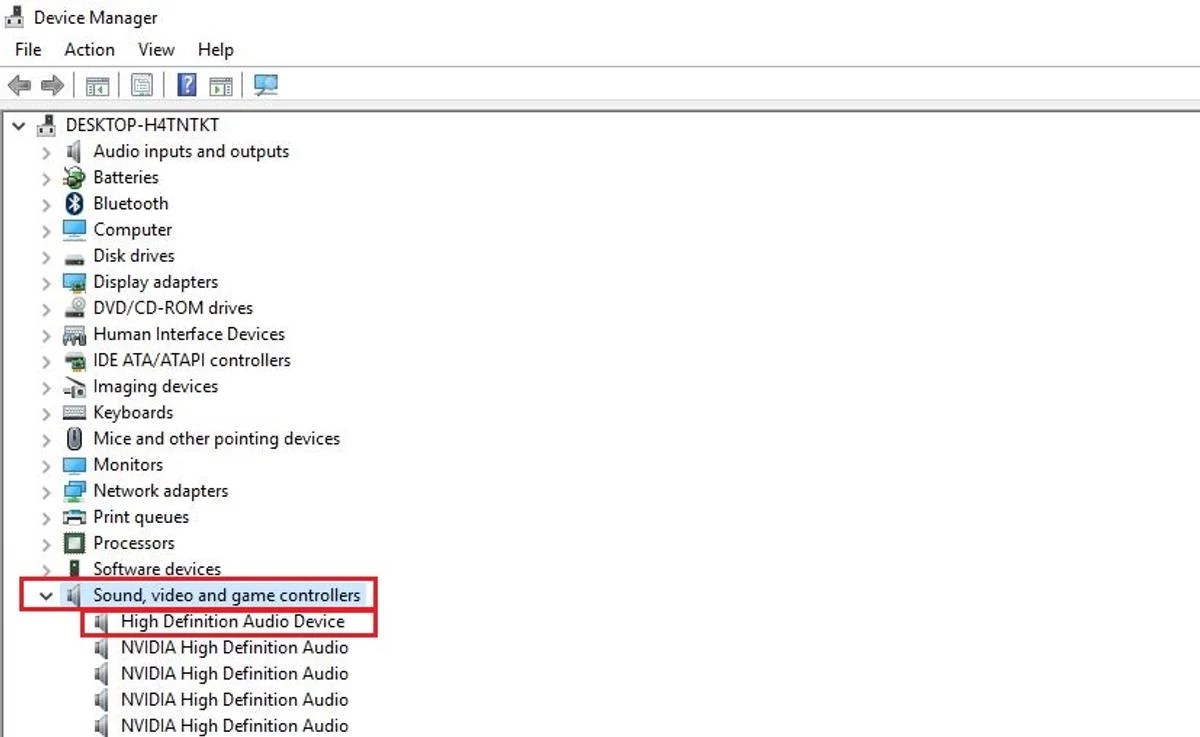The width and height of the screenshot is (1200, 737).
Task: Click the Software devices icon
Action: pos(74,569)
